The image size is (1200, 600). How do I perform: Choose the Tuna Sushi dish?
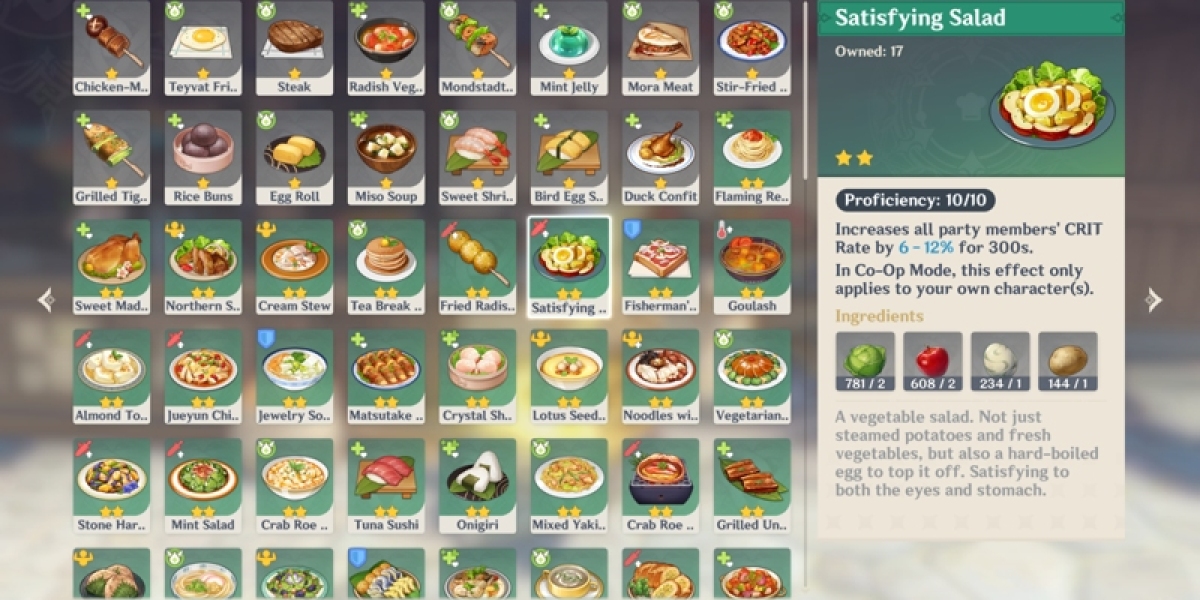[x=386, y=486]
